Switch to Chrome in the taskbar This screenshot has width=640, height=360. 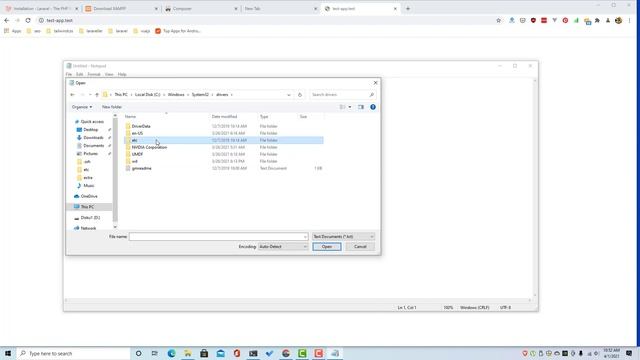point(286,353)
